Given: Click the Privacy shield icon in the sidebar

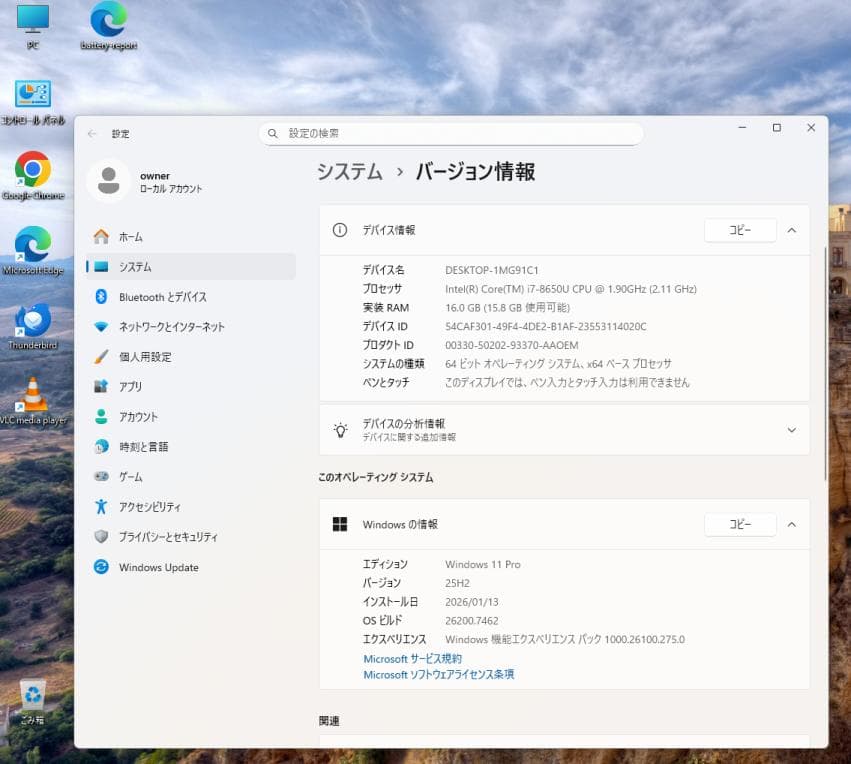Looking at the screenshot, I should pos(101,536).
